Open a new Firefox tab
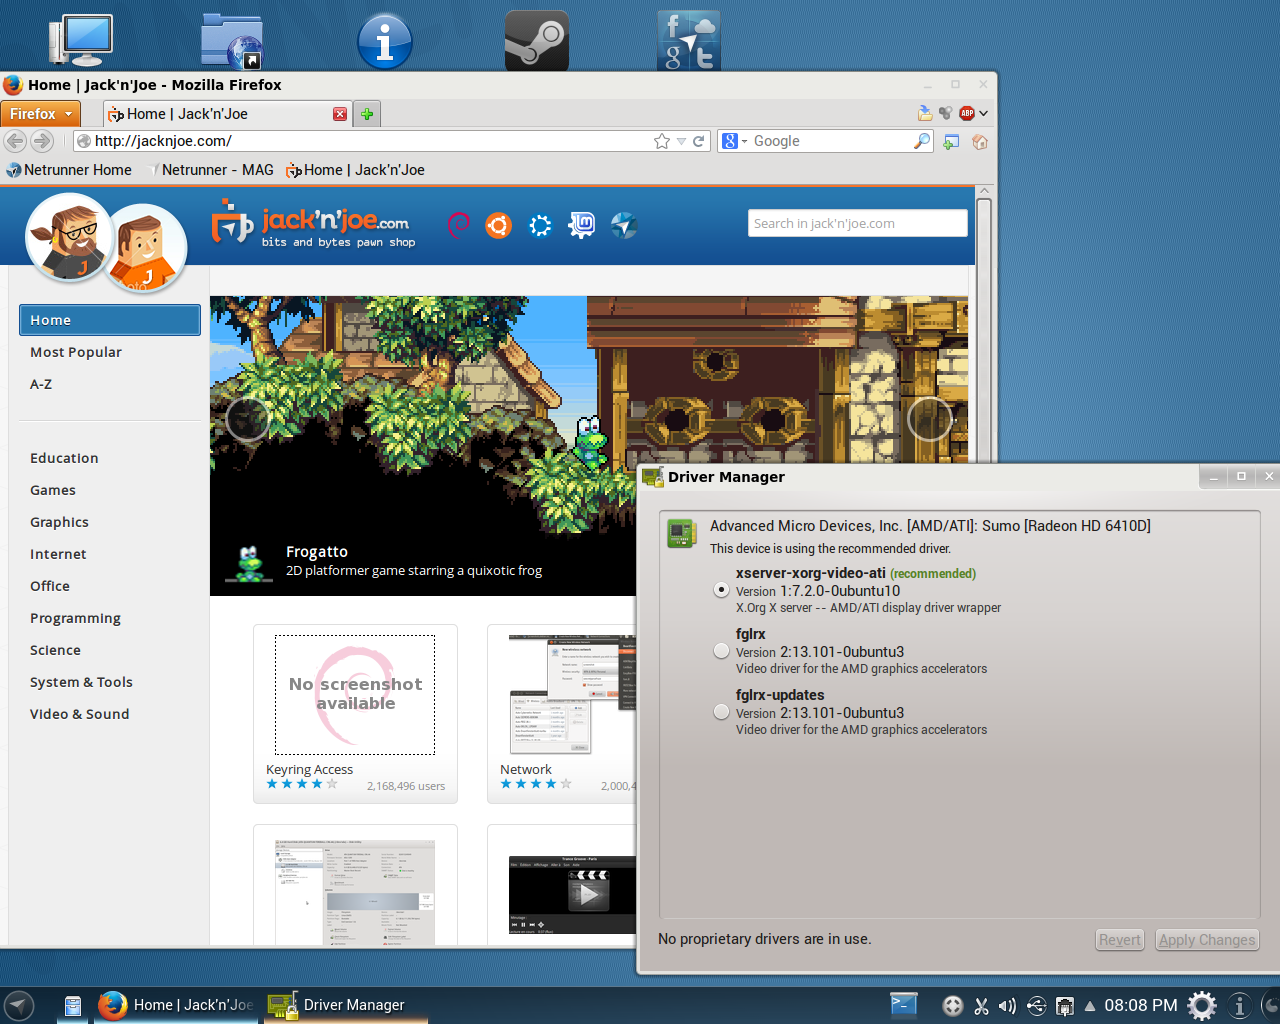 [367, 114]
